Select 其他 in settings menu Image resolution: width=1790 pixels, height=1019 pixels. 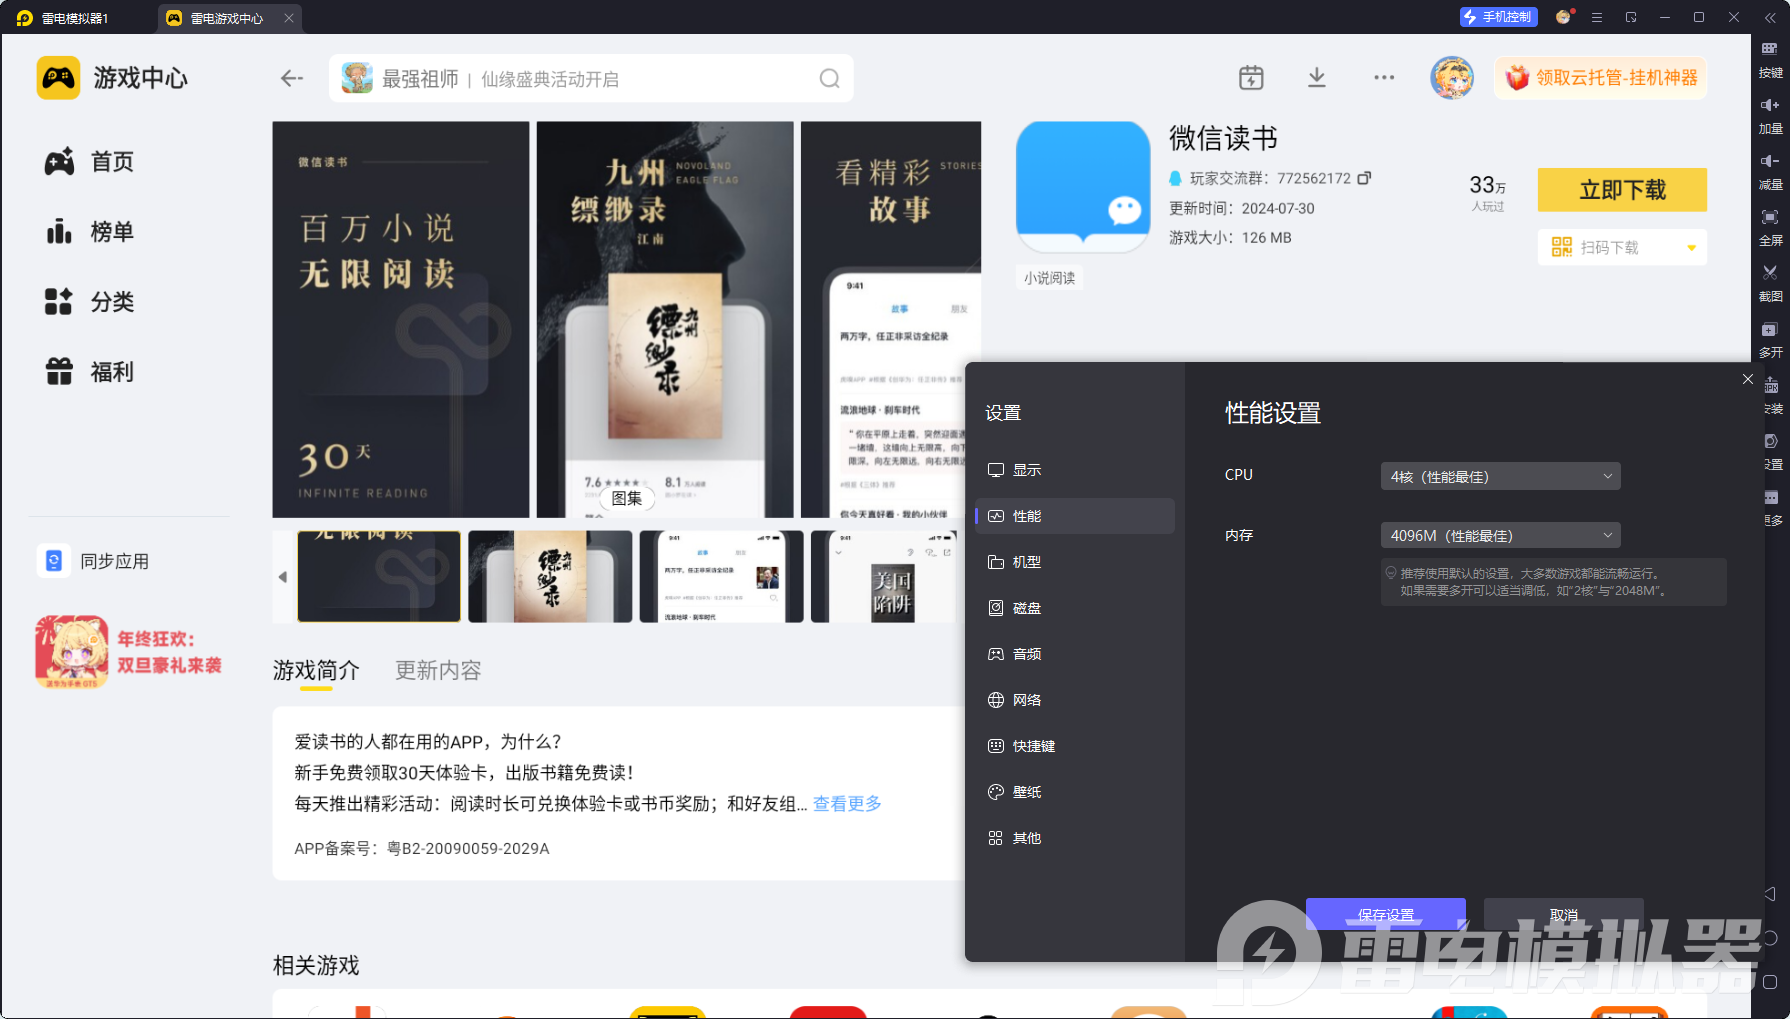point(1075,838)
